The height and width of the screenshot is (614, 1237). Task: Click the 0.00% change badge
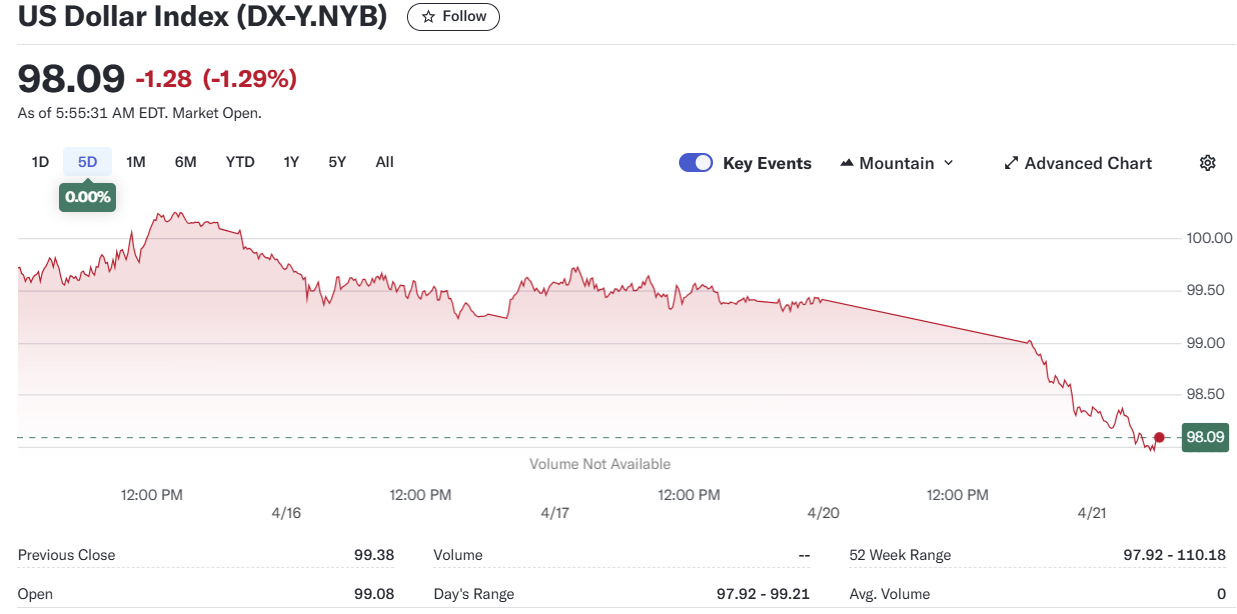pos(88,197)
